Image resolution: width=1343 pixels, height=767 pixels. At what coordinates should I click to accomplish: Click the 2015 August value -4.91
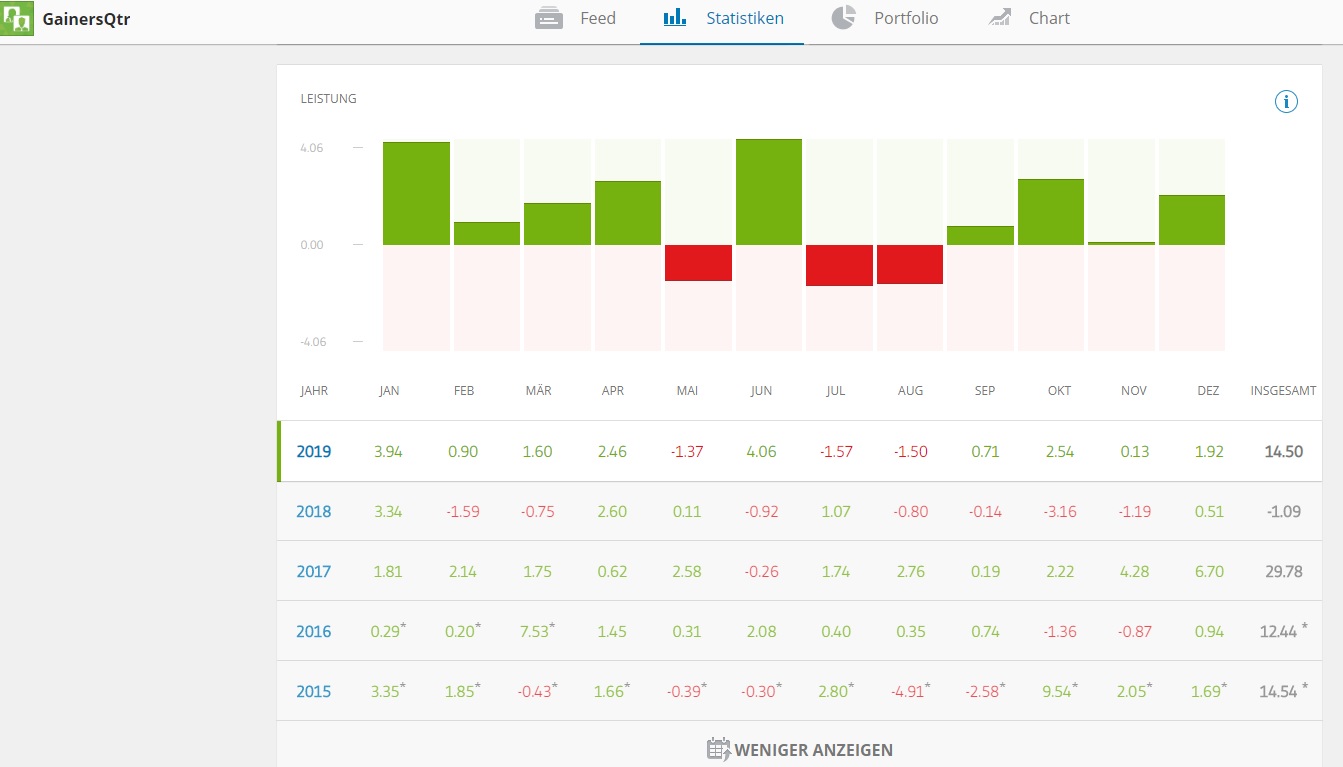(908, 691)
